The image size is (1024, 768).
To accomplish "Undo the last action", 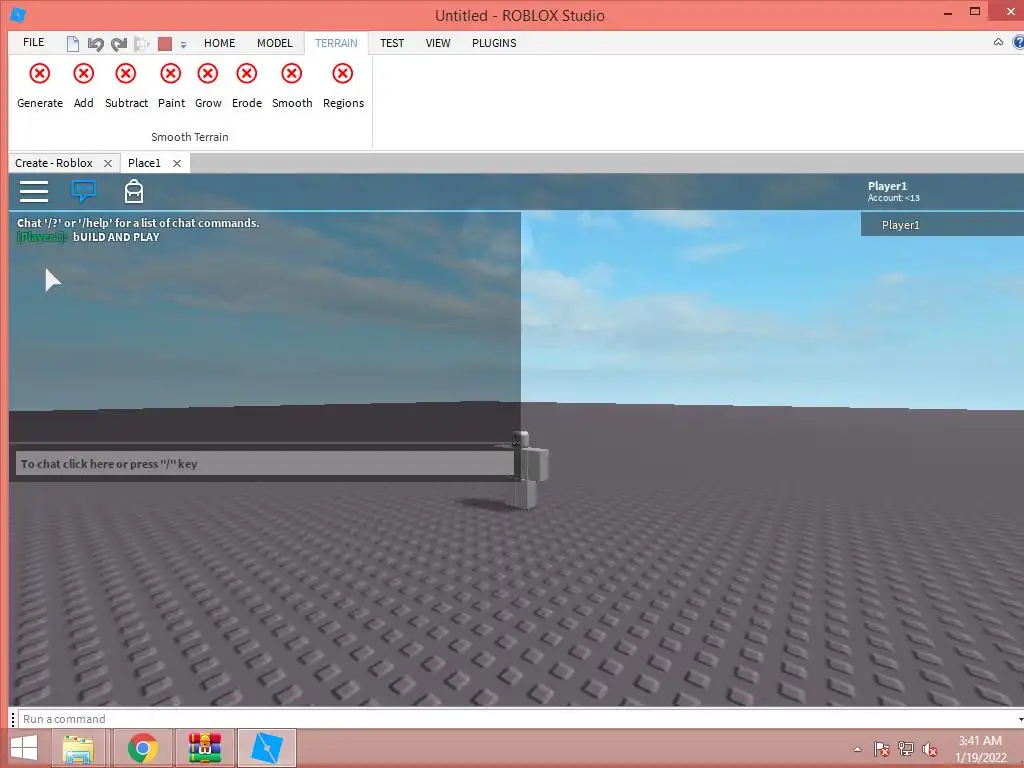I will click(95, 44).
